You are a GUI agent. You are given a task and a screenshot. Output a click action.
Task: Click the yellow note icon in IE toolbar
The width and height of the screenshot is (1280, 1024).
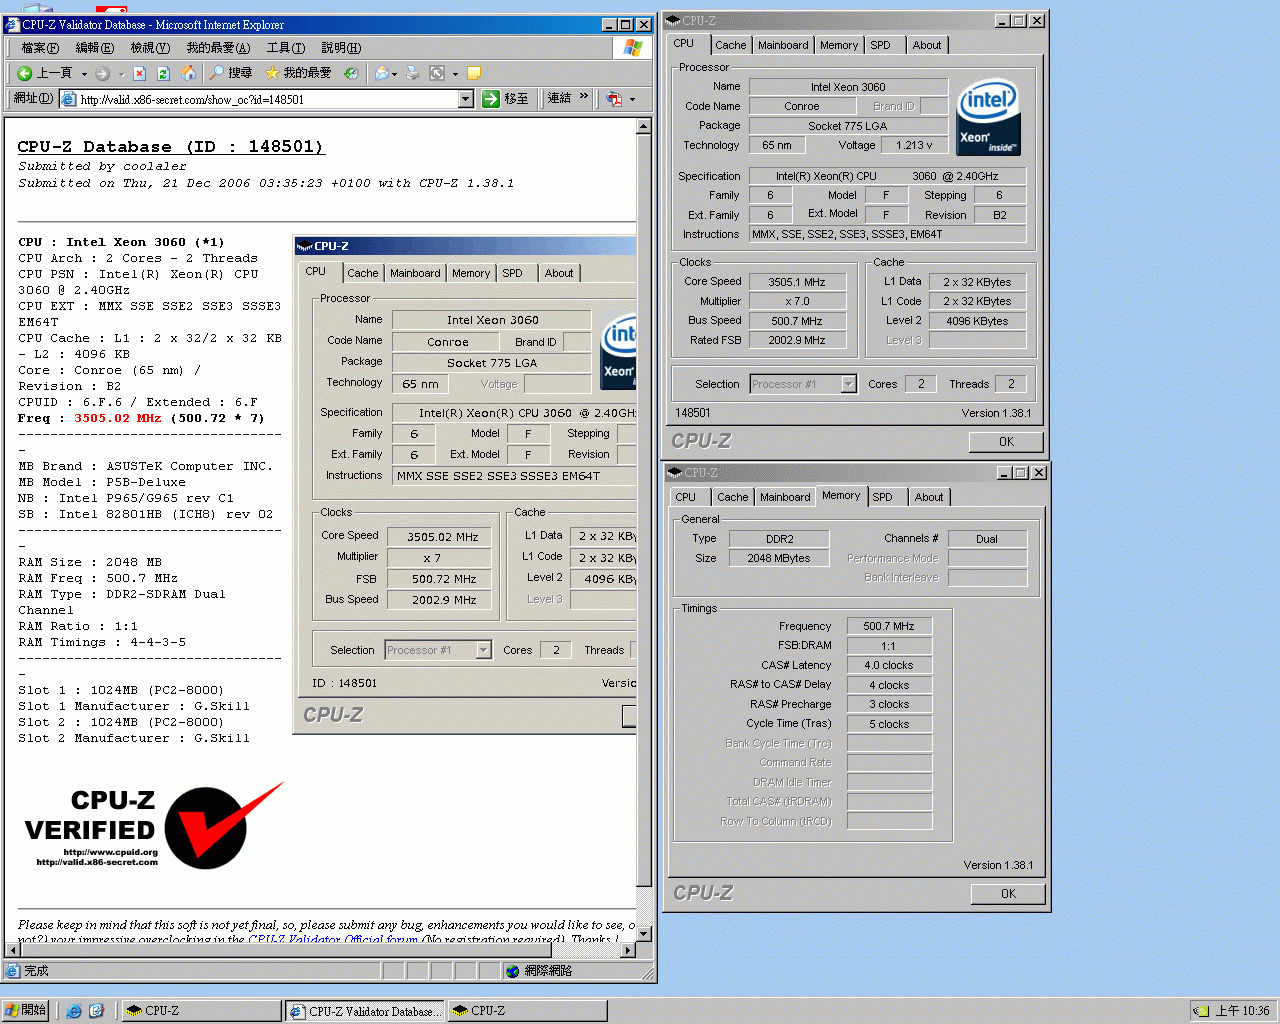point(474,73)
